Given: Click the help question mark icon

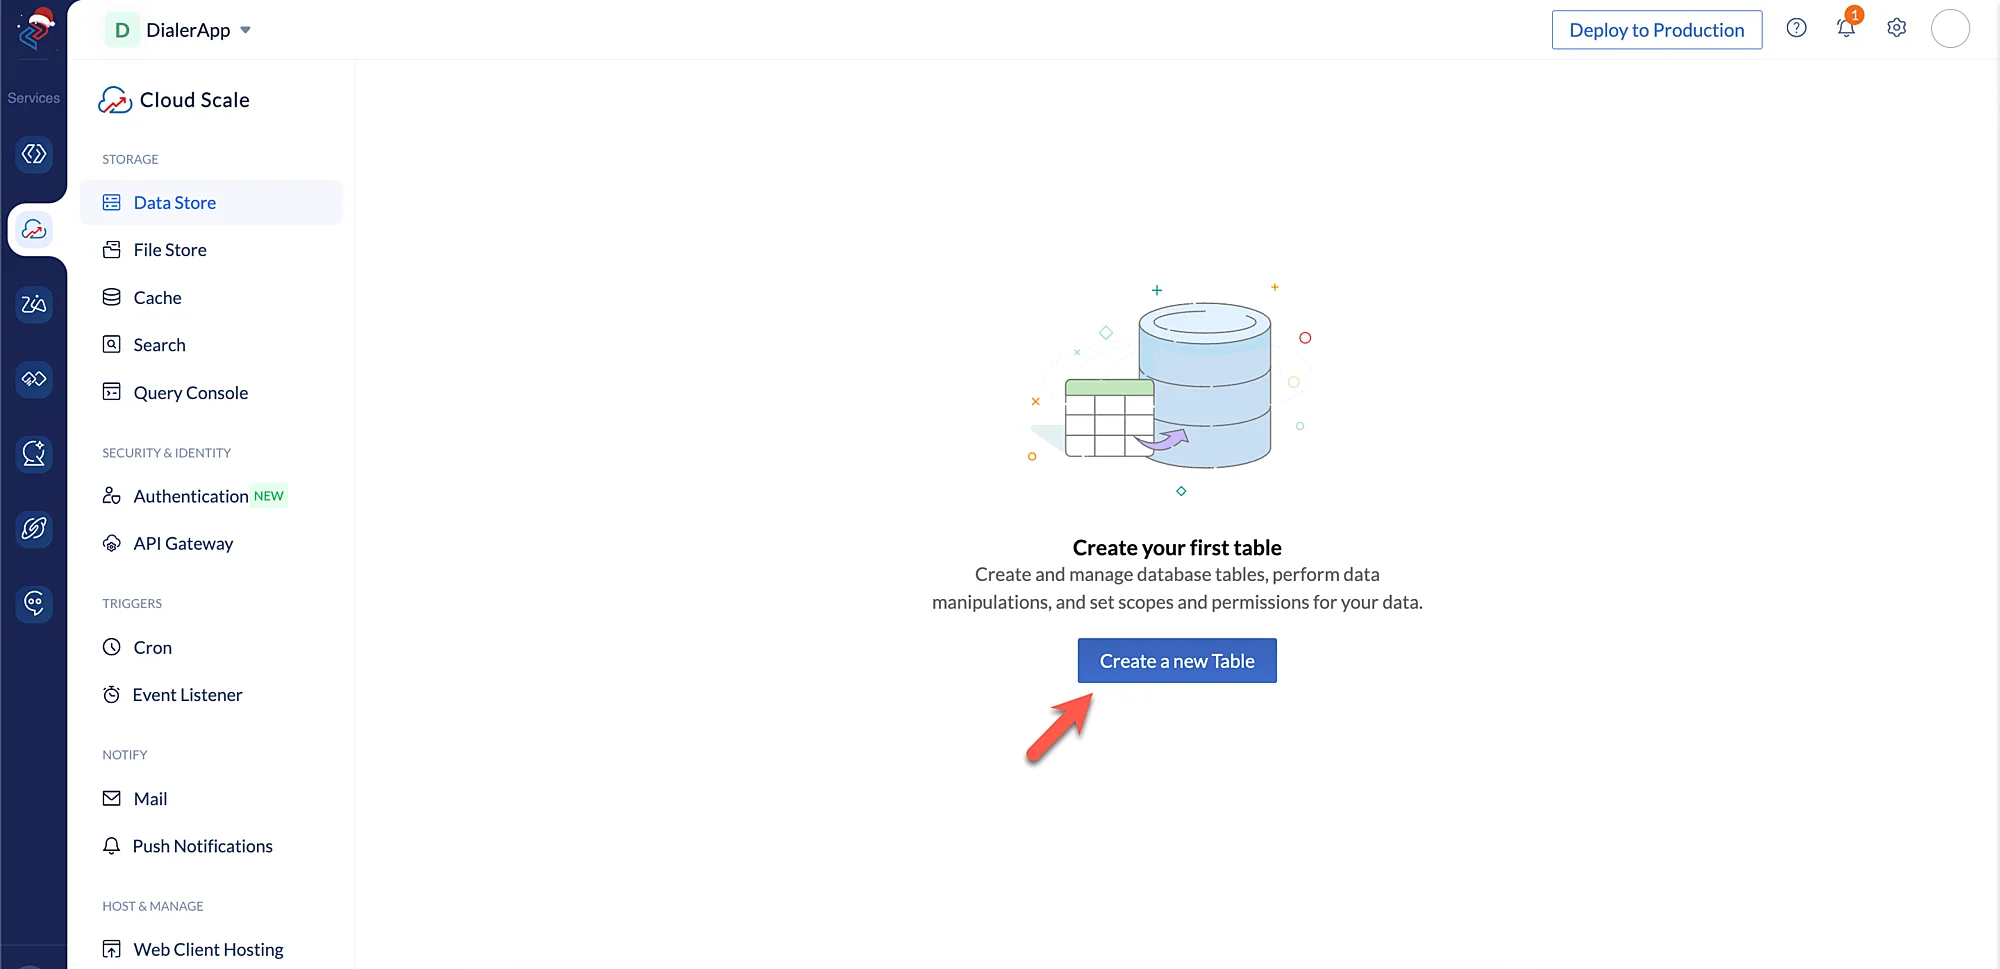Looking at the screenshot, I should pyautogui.click(x=1796, y=28).
